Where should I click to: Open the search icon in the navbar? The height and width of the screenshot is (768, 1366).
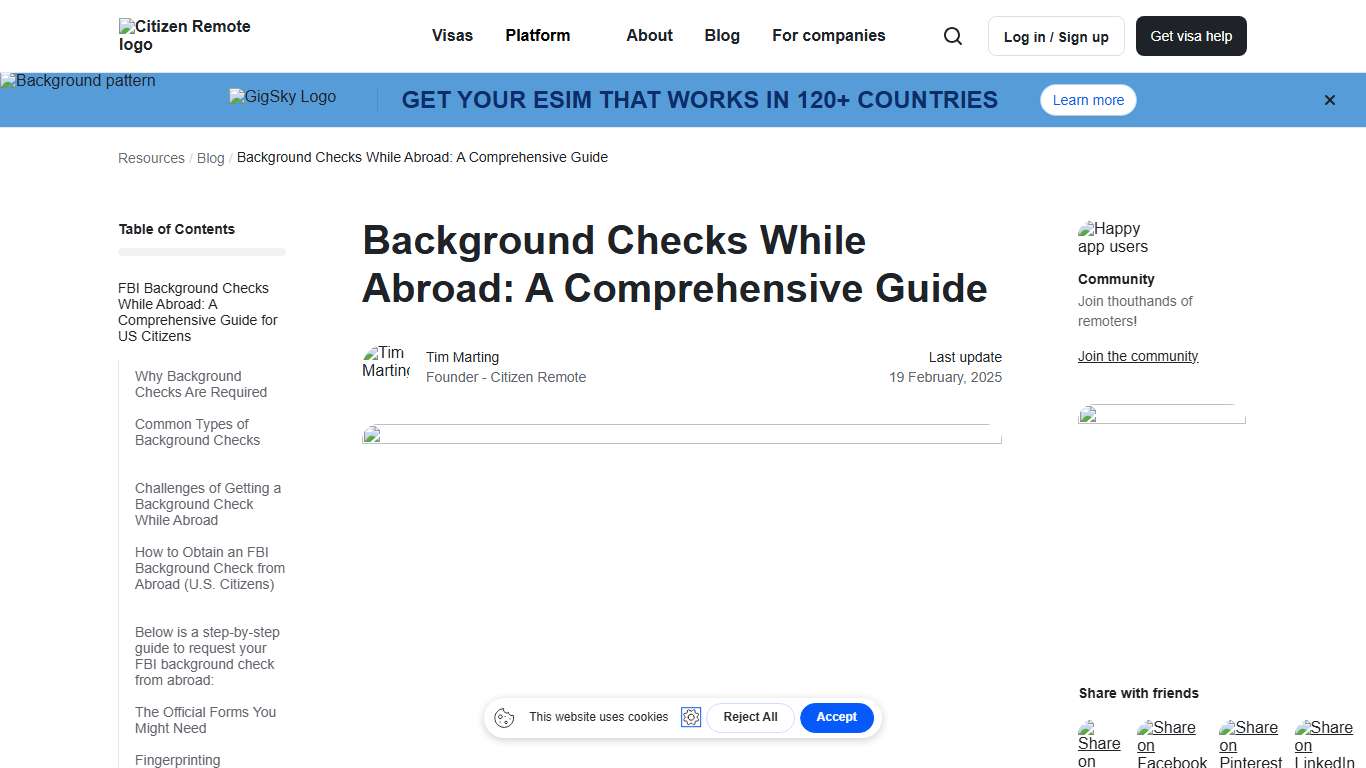point(952,36)
